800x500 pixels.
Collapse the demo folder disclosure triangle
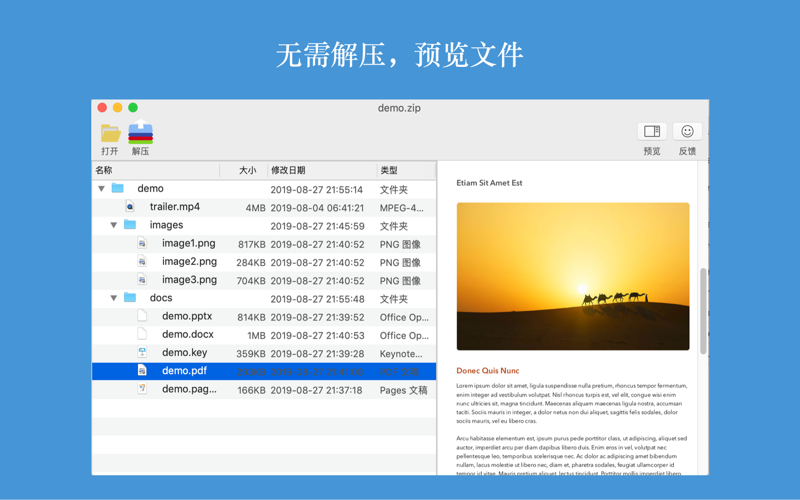101,189
